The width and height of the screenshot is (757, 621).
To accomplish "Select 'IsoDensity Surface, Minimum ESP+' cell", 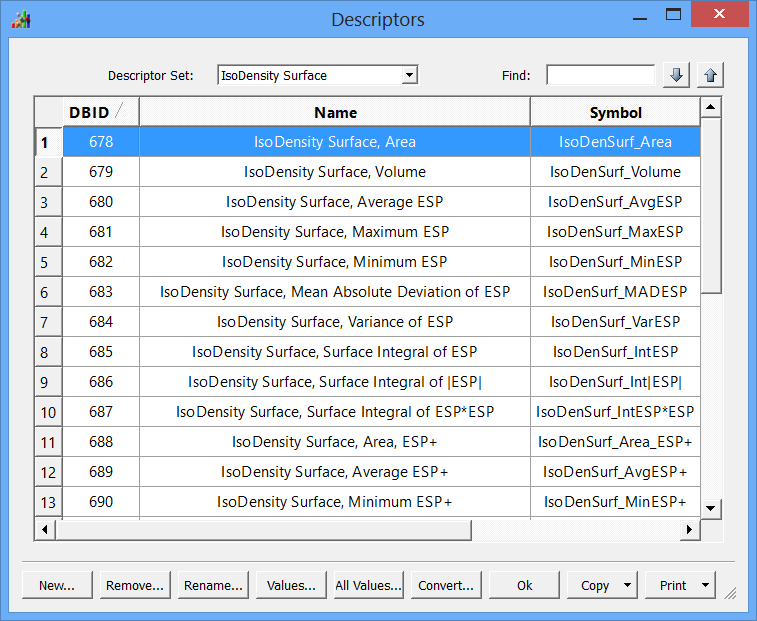I will pyautogui.click(x=335, y=502).
